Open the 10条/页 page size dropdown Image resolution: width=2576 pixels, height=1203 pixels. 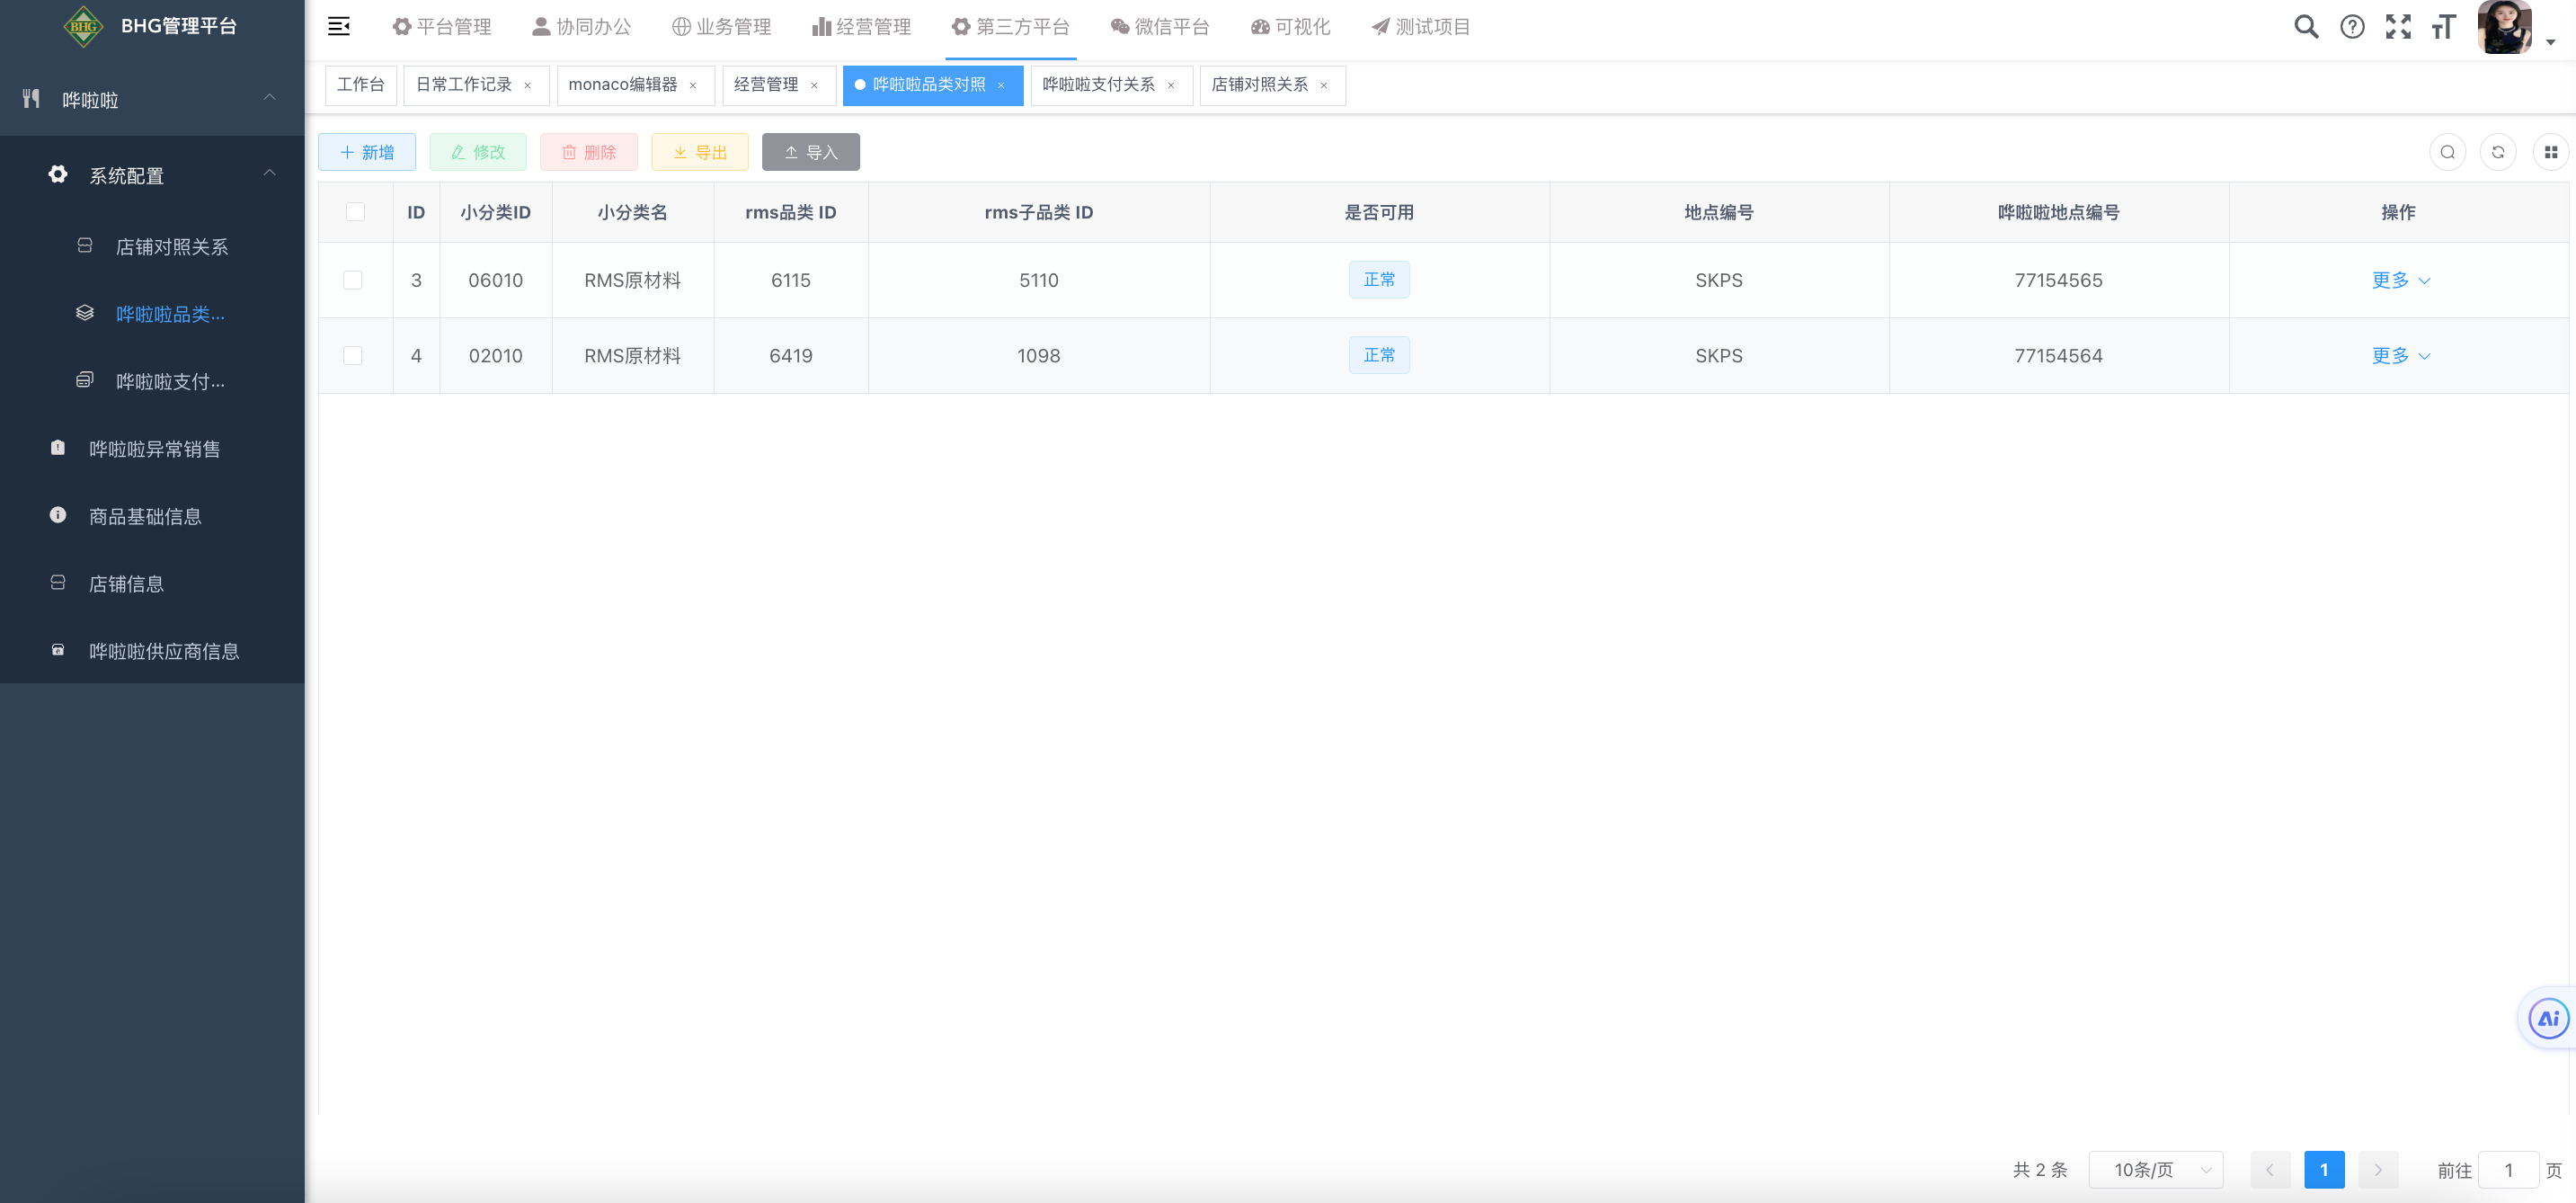[2155, 1169]
